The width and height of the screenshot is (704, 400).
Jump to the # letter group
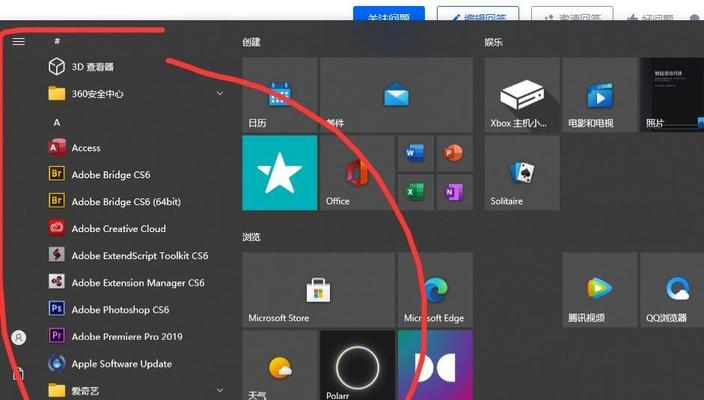click(x=57, y=41)
